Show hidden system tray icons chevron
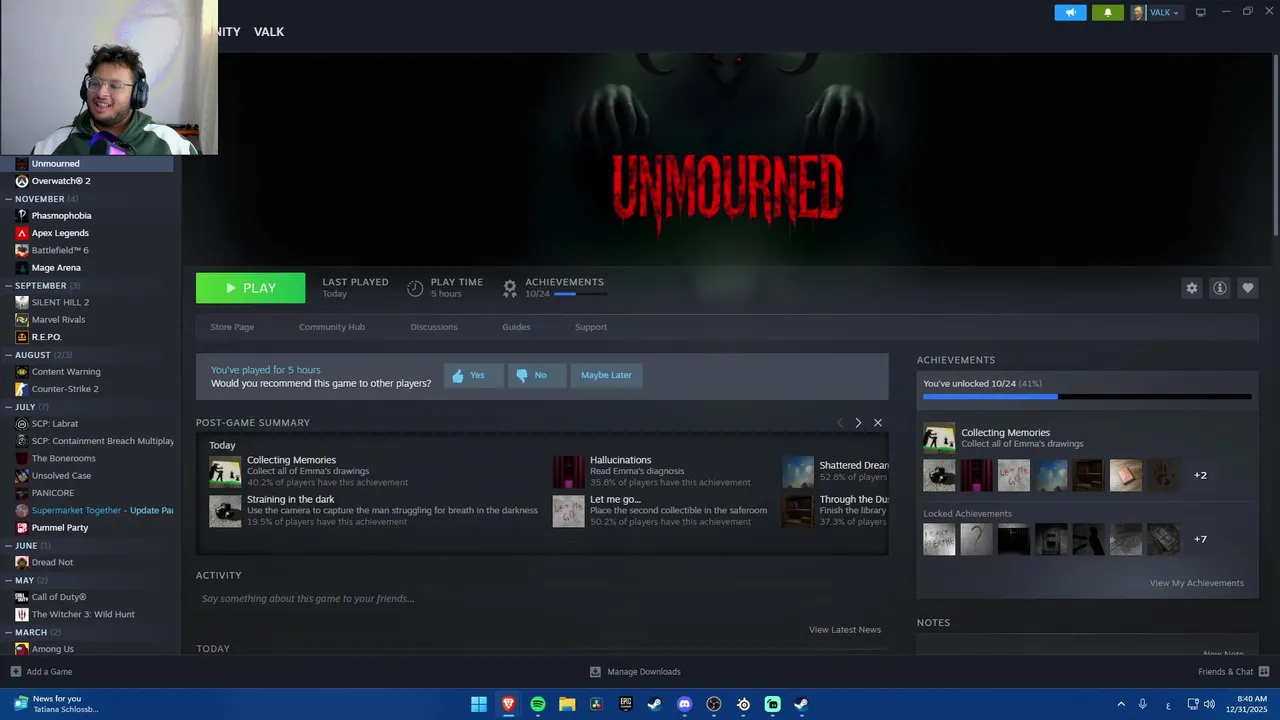 [1121, 704]
